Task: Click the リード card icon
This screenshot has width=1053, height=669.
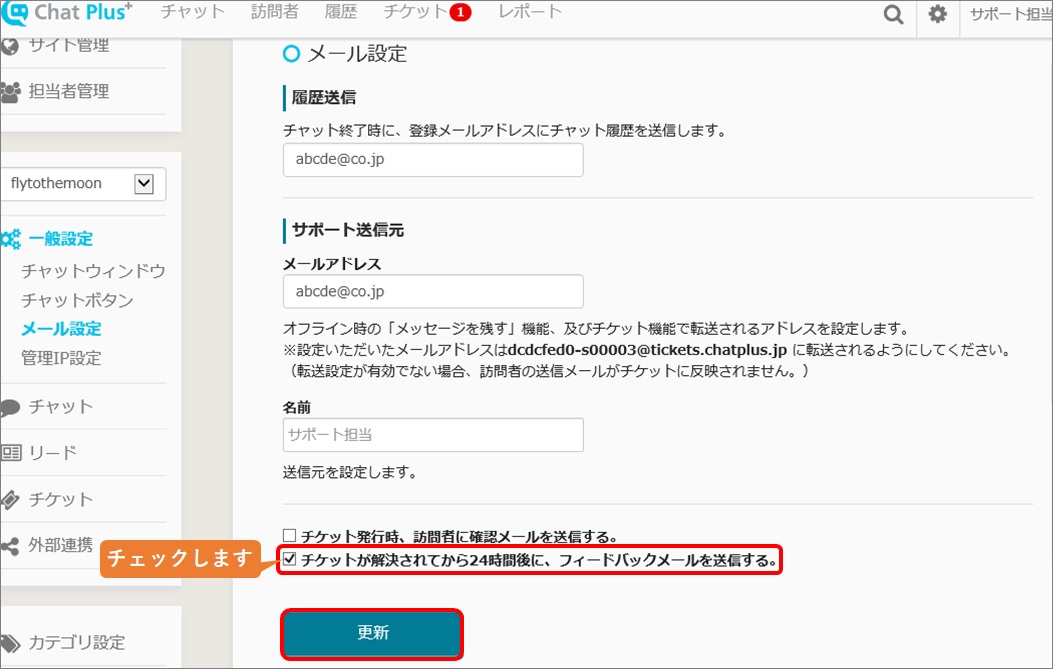Action: [x=11, y=453]
